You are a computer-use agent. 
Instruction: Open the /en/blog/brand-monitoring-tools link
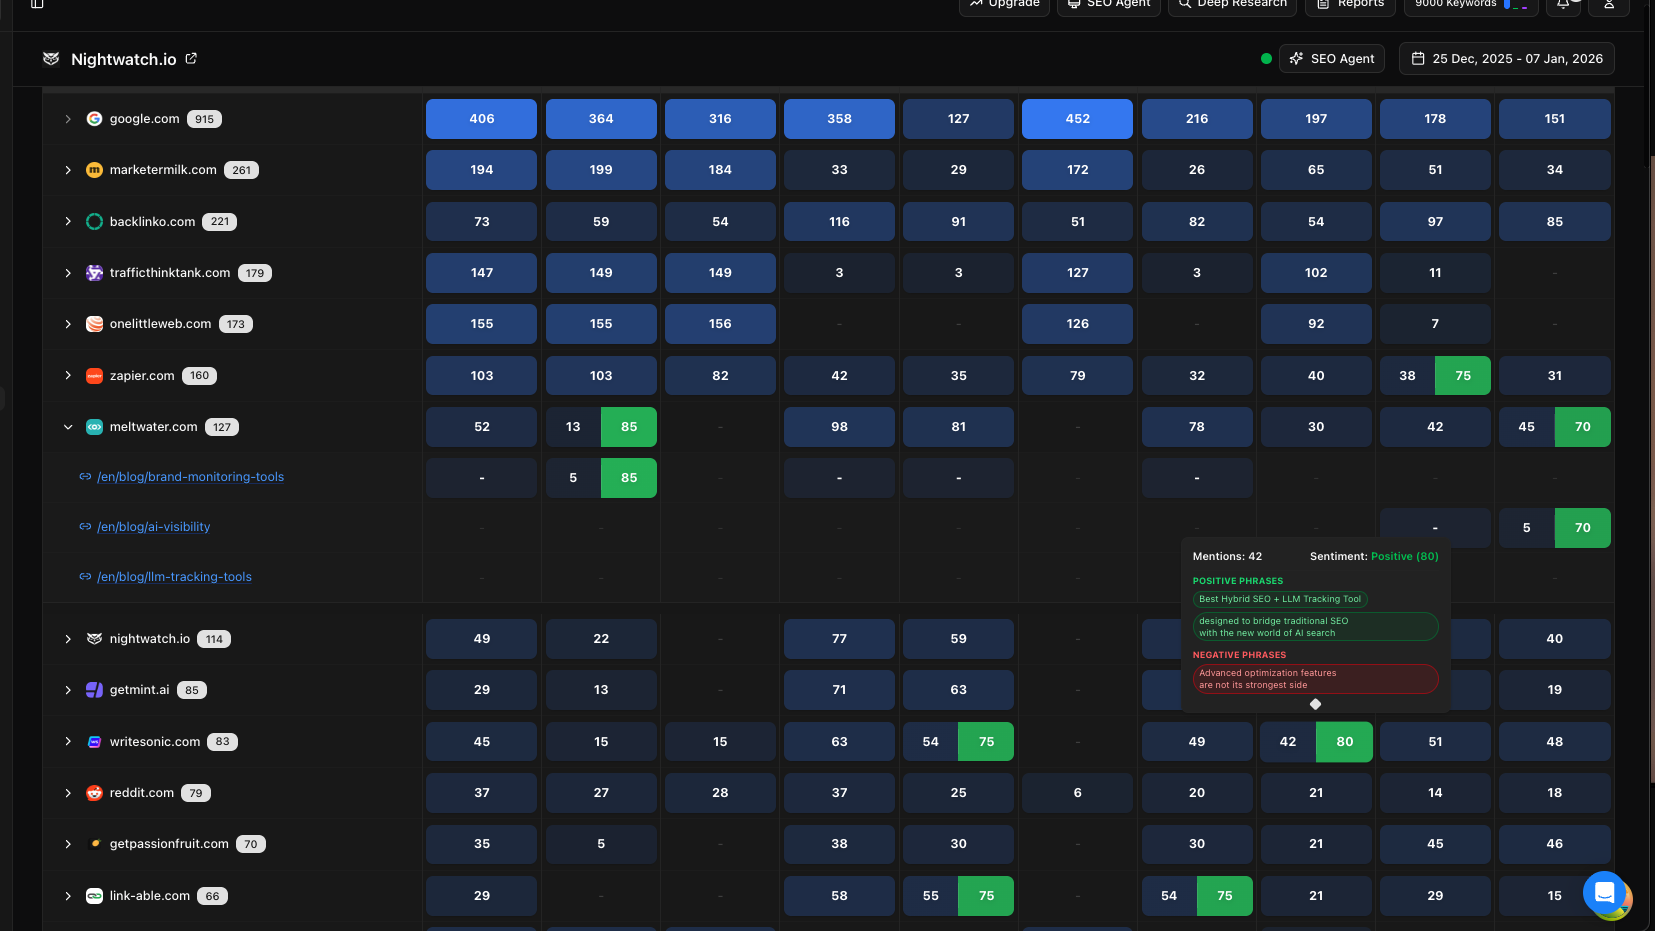tap(190, 477)
